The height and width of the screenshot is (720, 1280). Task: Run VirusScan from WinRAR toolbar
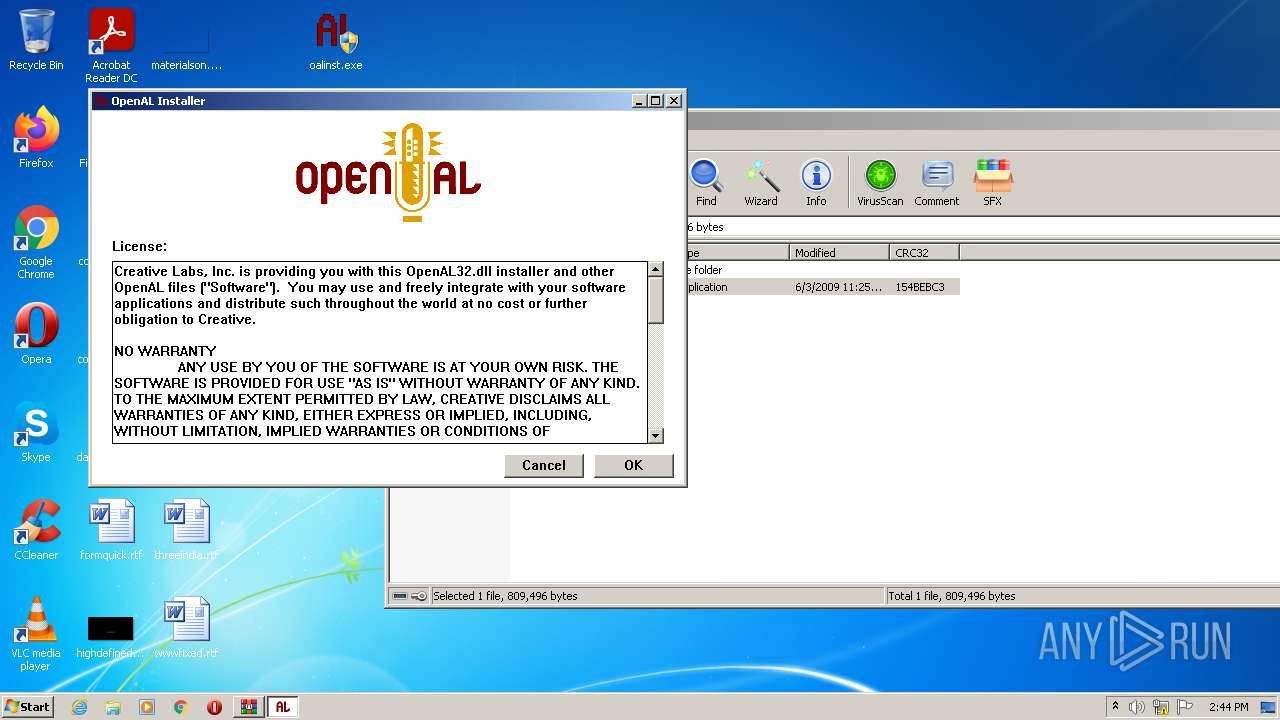880,183
